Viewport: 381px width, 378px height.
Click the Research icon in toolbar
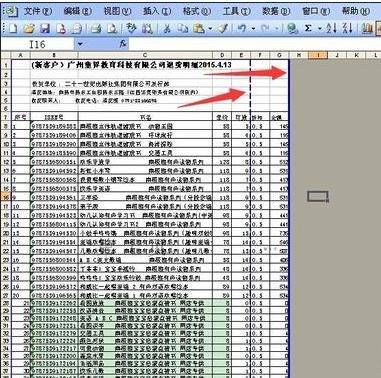(147, 29)
